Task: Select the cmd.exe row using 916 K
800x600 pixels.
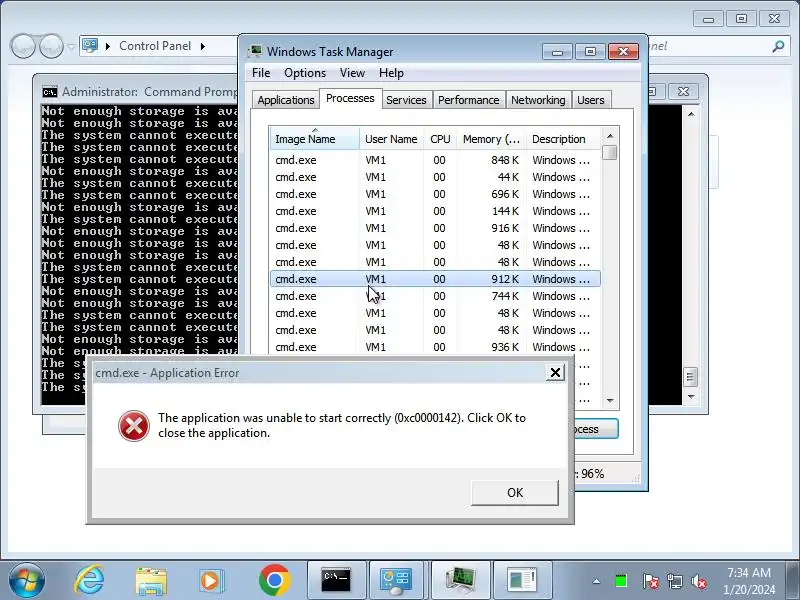Action: click(x=435, y=228)
